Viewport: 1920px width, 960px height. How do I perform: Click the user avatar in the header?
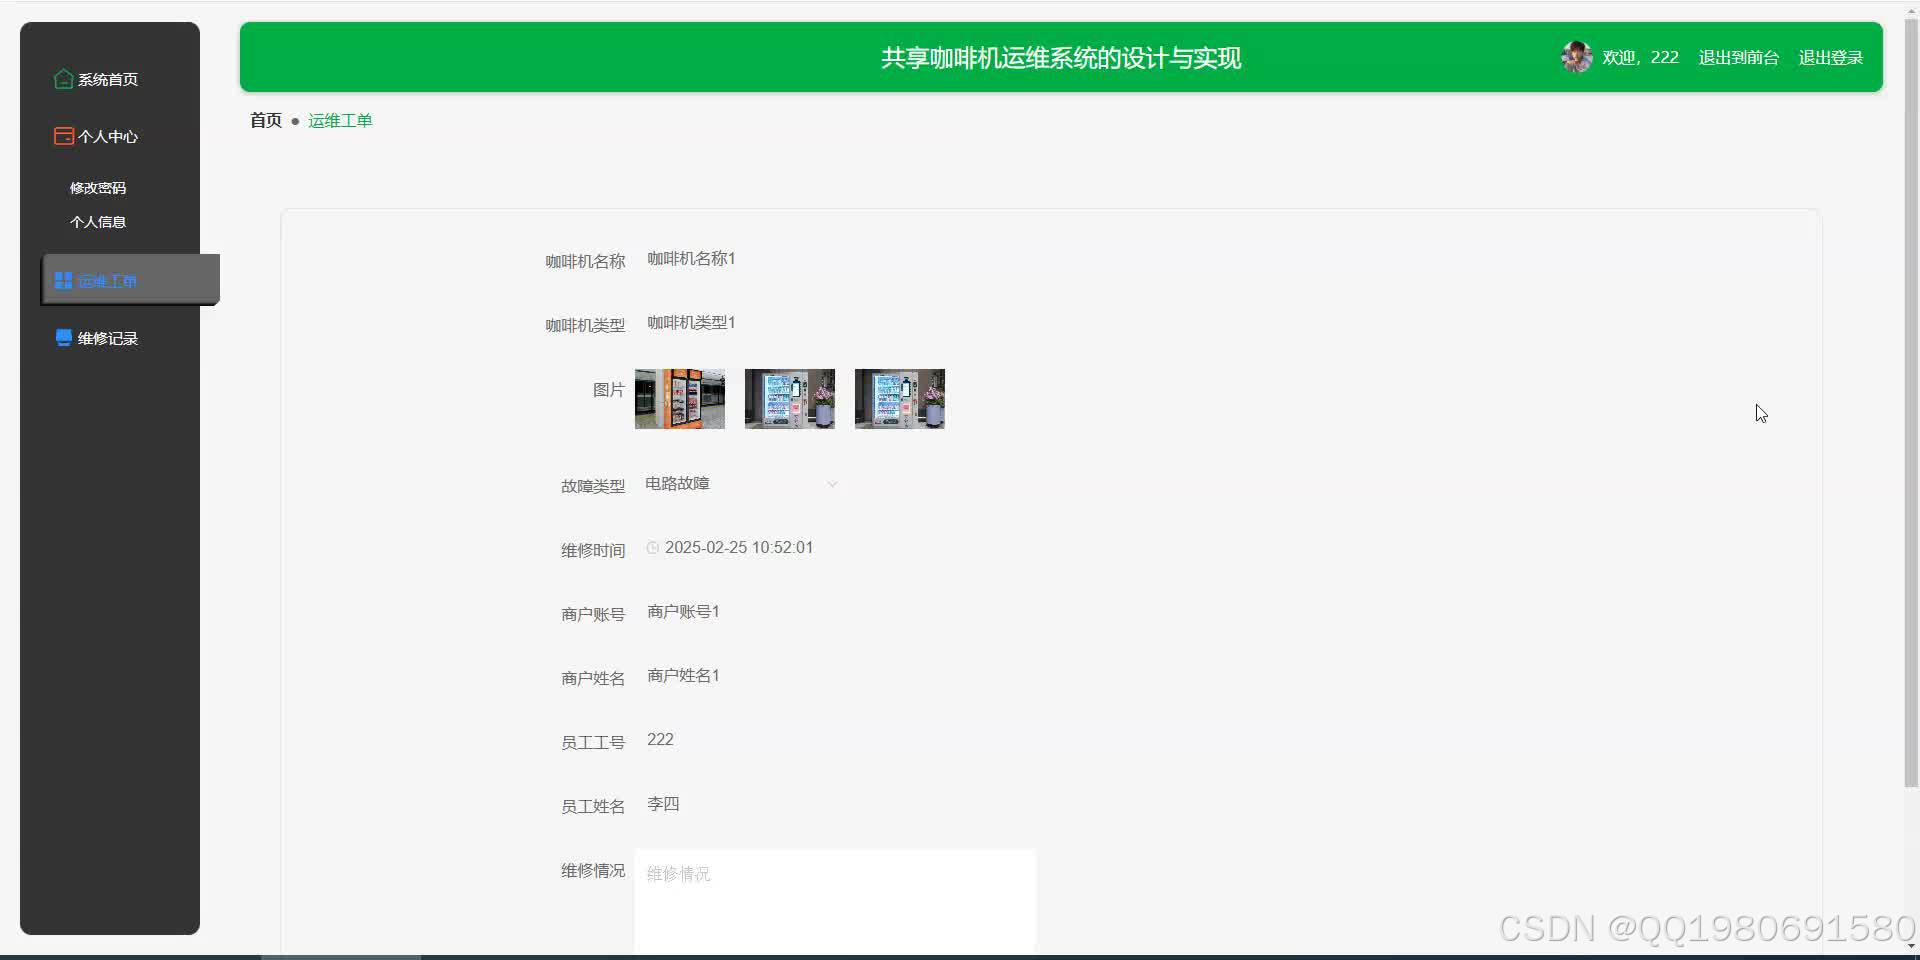(1576, 57)
